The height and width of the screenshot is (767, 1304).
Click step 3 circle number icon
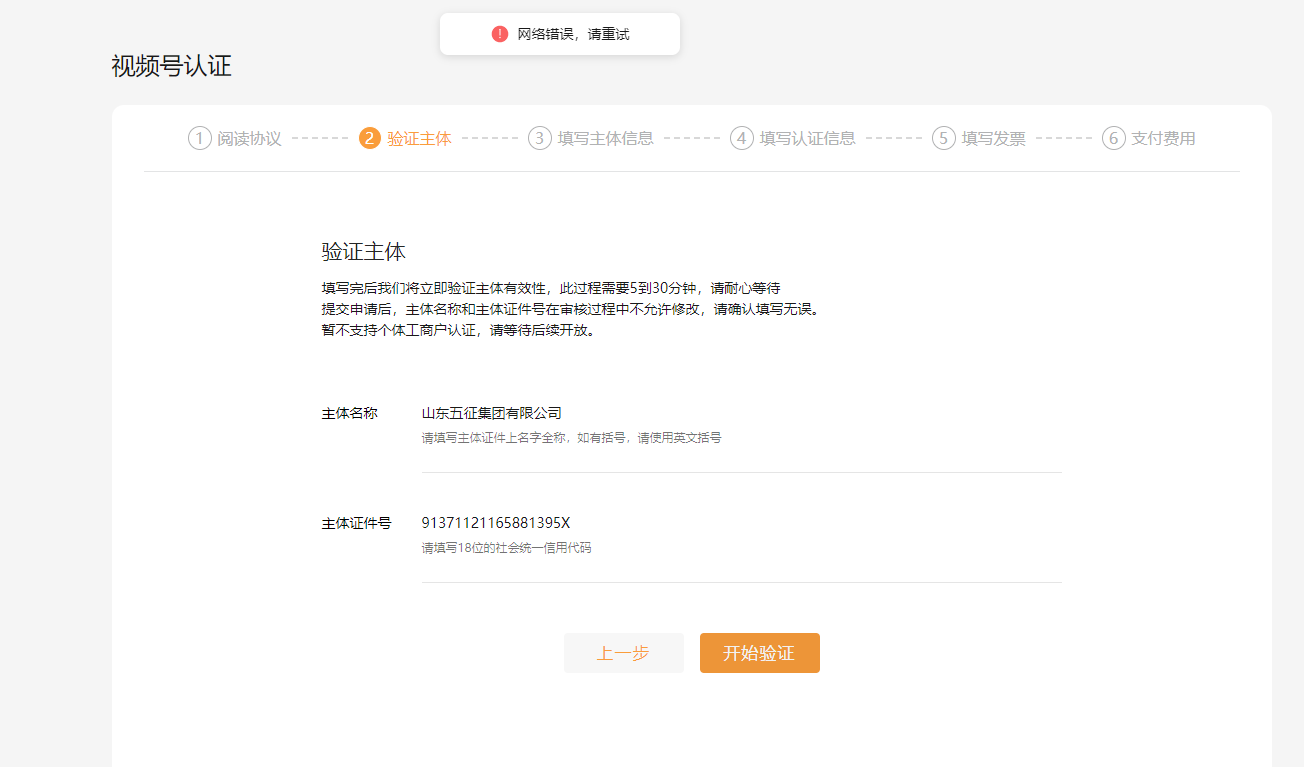(540, 138)
